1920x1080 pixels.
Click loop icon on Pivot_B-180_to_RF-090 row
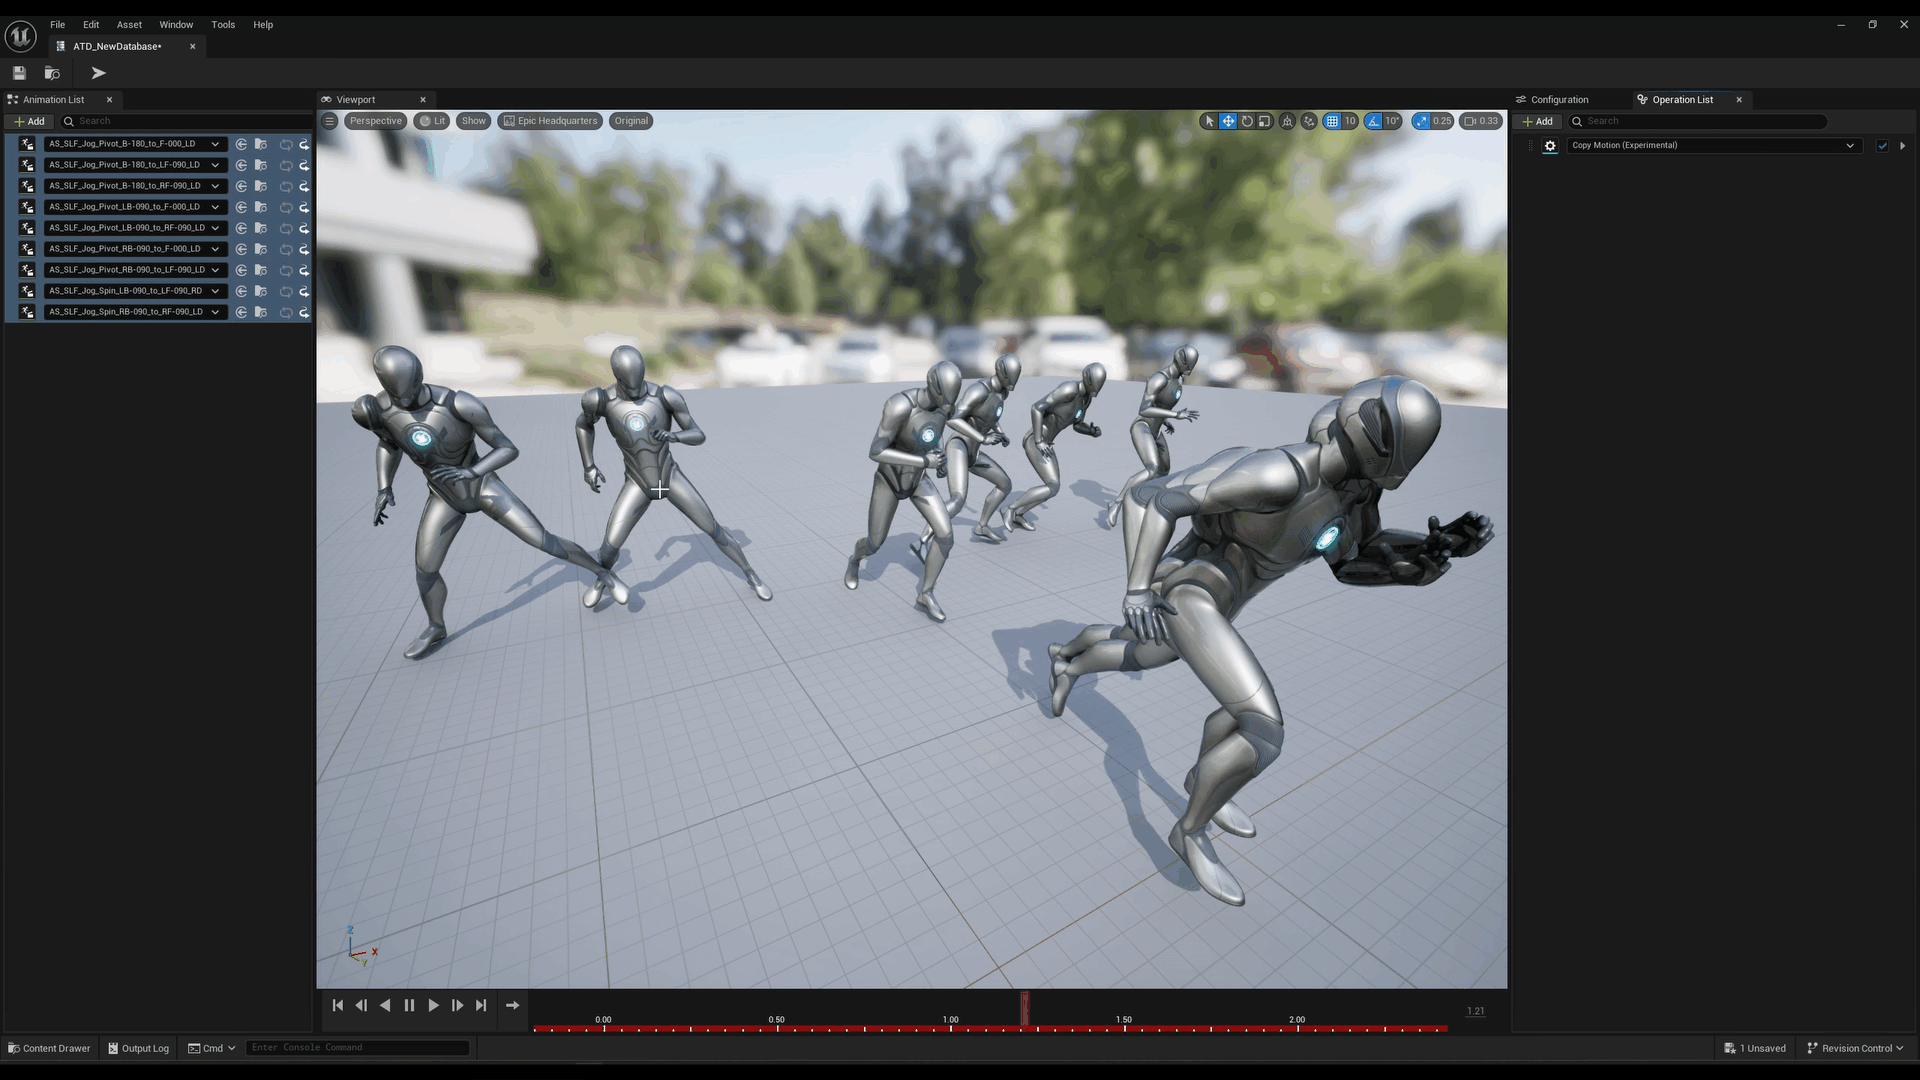[x=286, y=186]
